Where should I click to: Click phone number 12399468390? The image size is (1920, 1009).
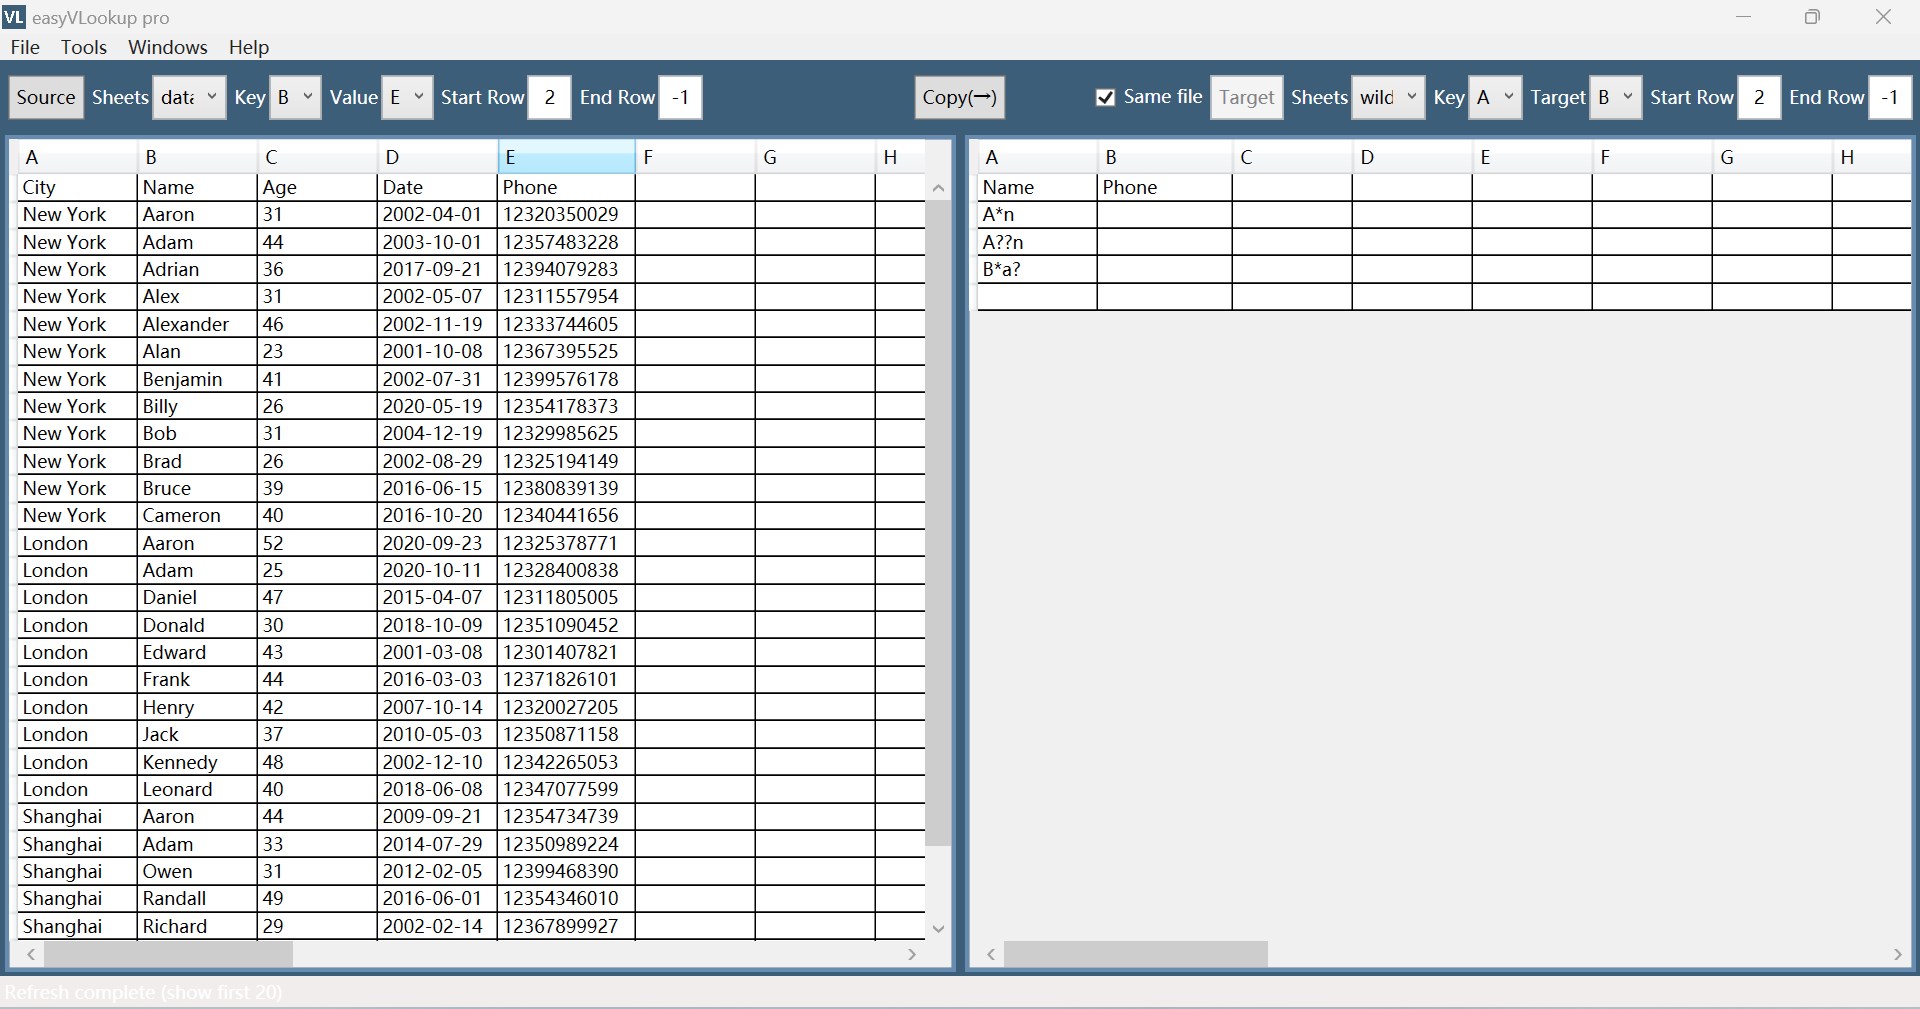(x=566, y=871)
